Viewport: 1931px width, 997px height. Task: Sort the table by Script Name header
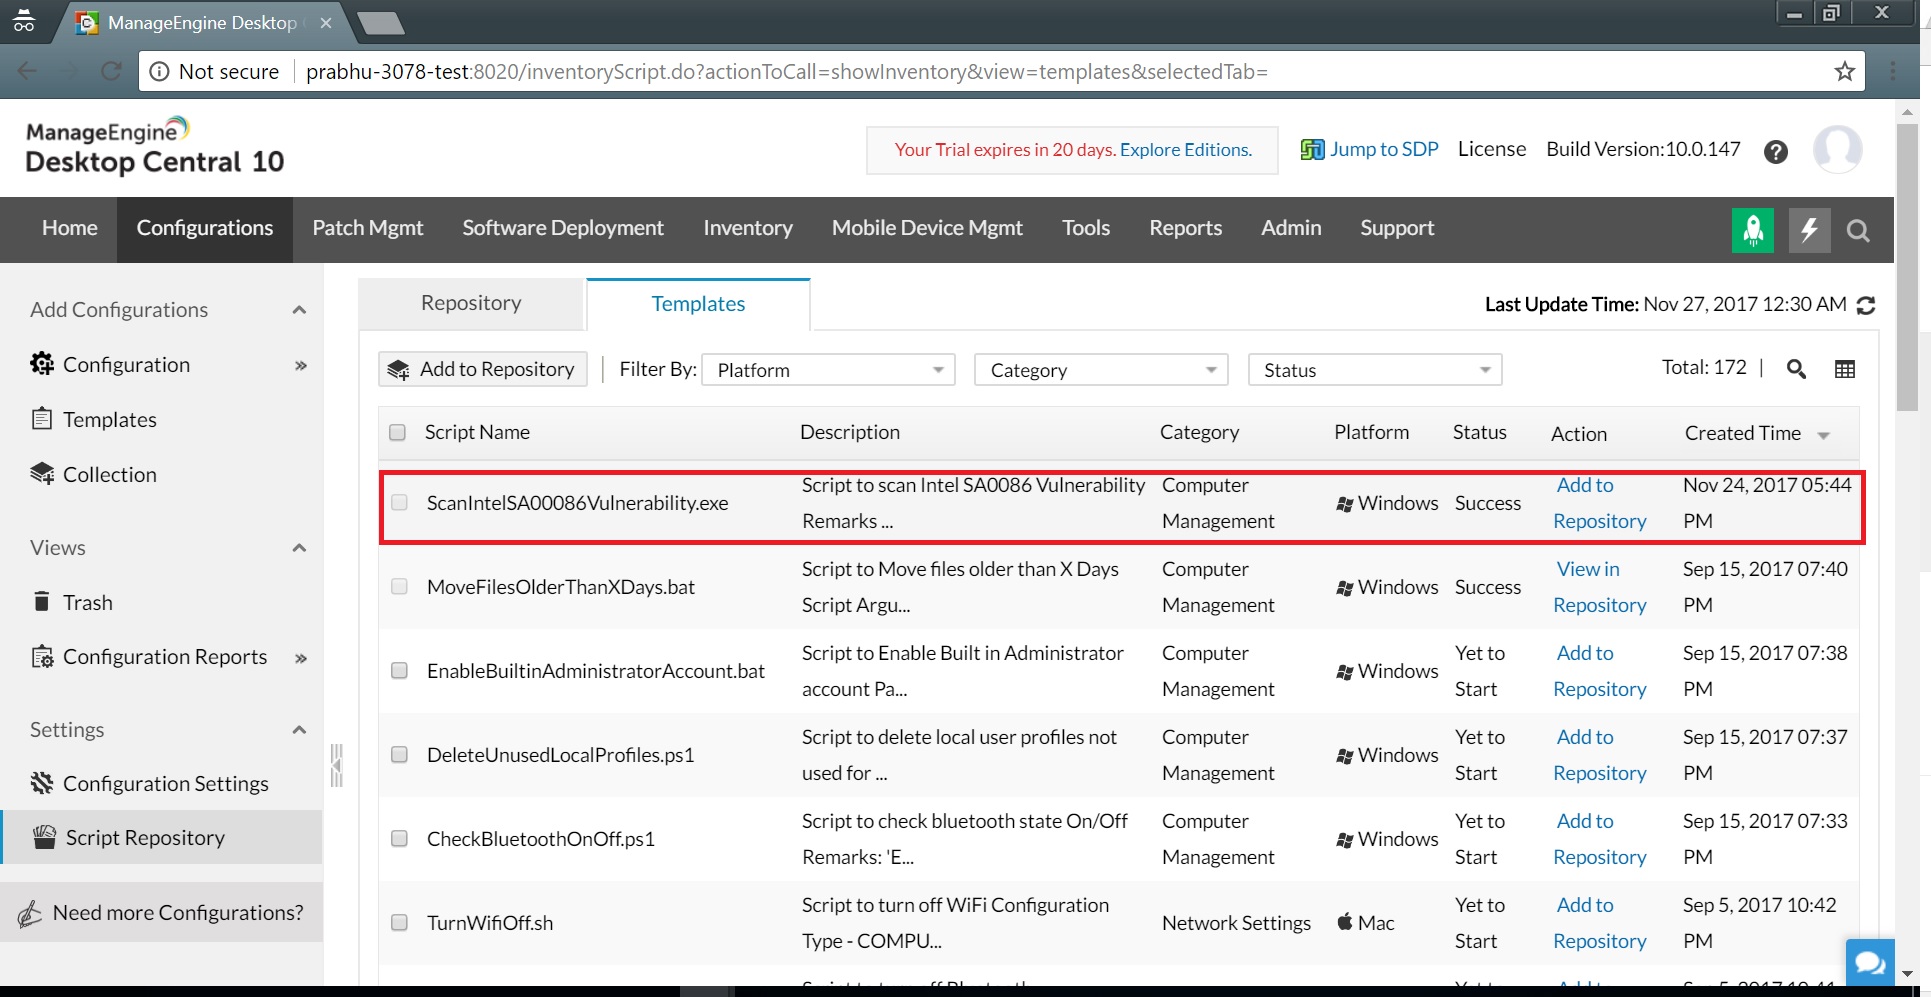[x=477, y=432]
